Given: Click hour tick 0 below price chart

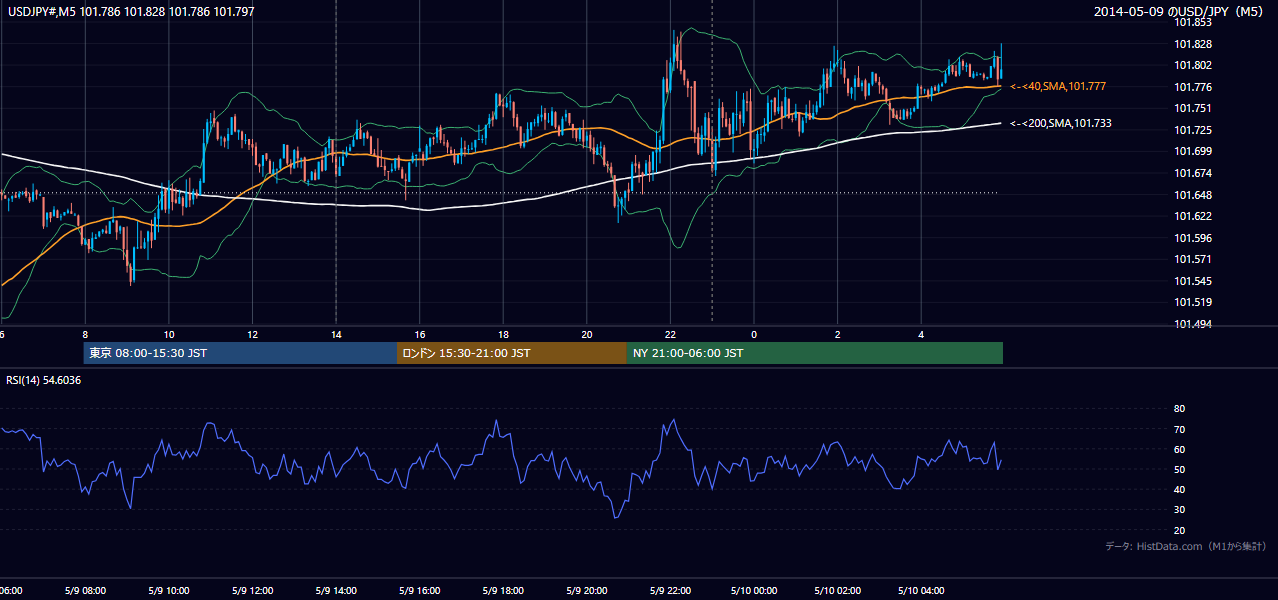Looking at the screenshot, I should click(753, 335).
